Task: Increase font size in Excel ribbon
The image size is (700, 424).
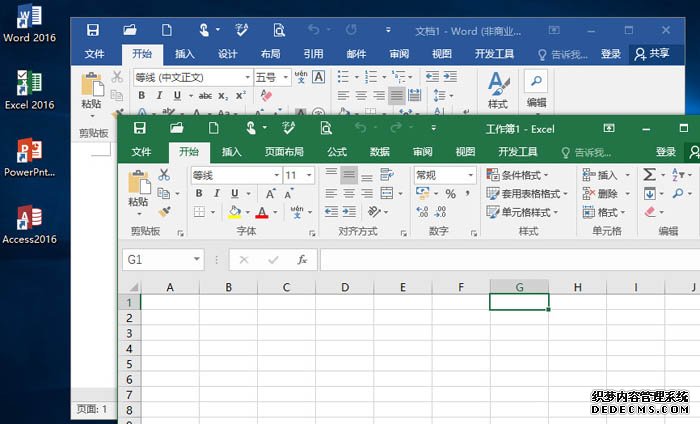Action: pos(270,194)
